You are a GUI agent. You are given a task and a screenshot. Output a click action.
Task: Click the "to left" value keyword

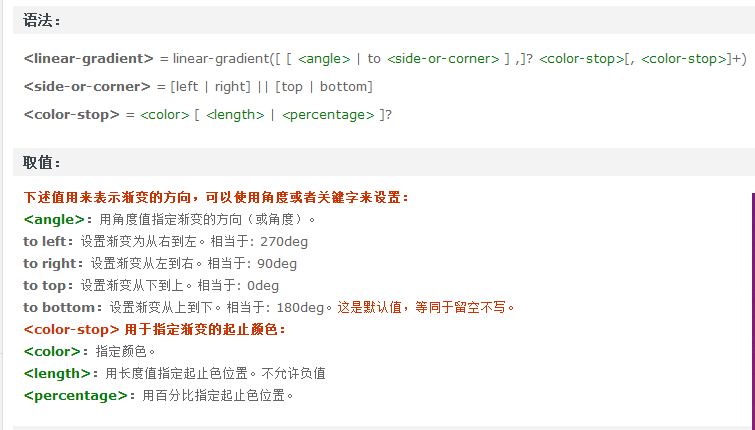pyautogui.click(x=46, y=241)
